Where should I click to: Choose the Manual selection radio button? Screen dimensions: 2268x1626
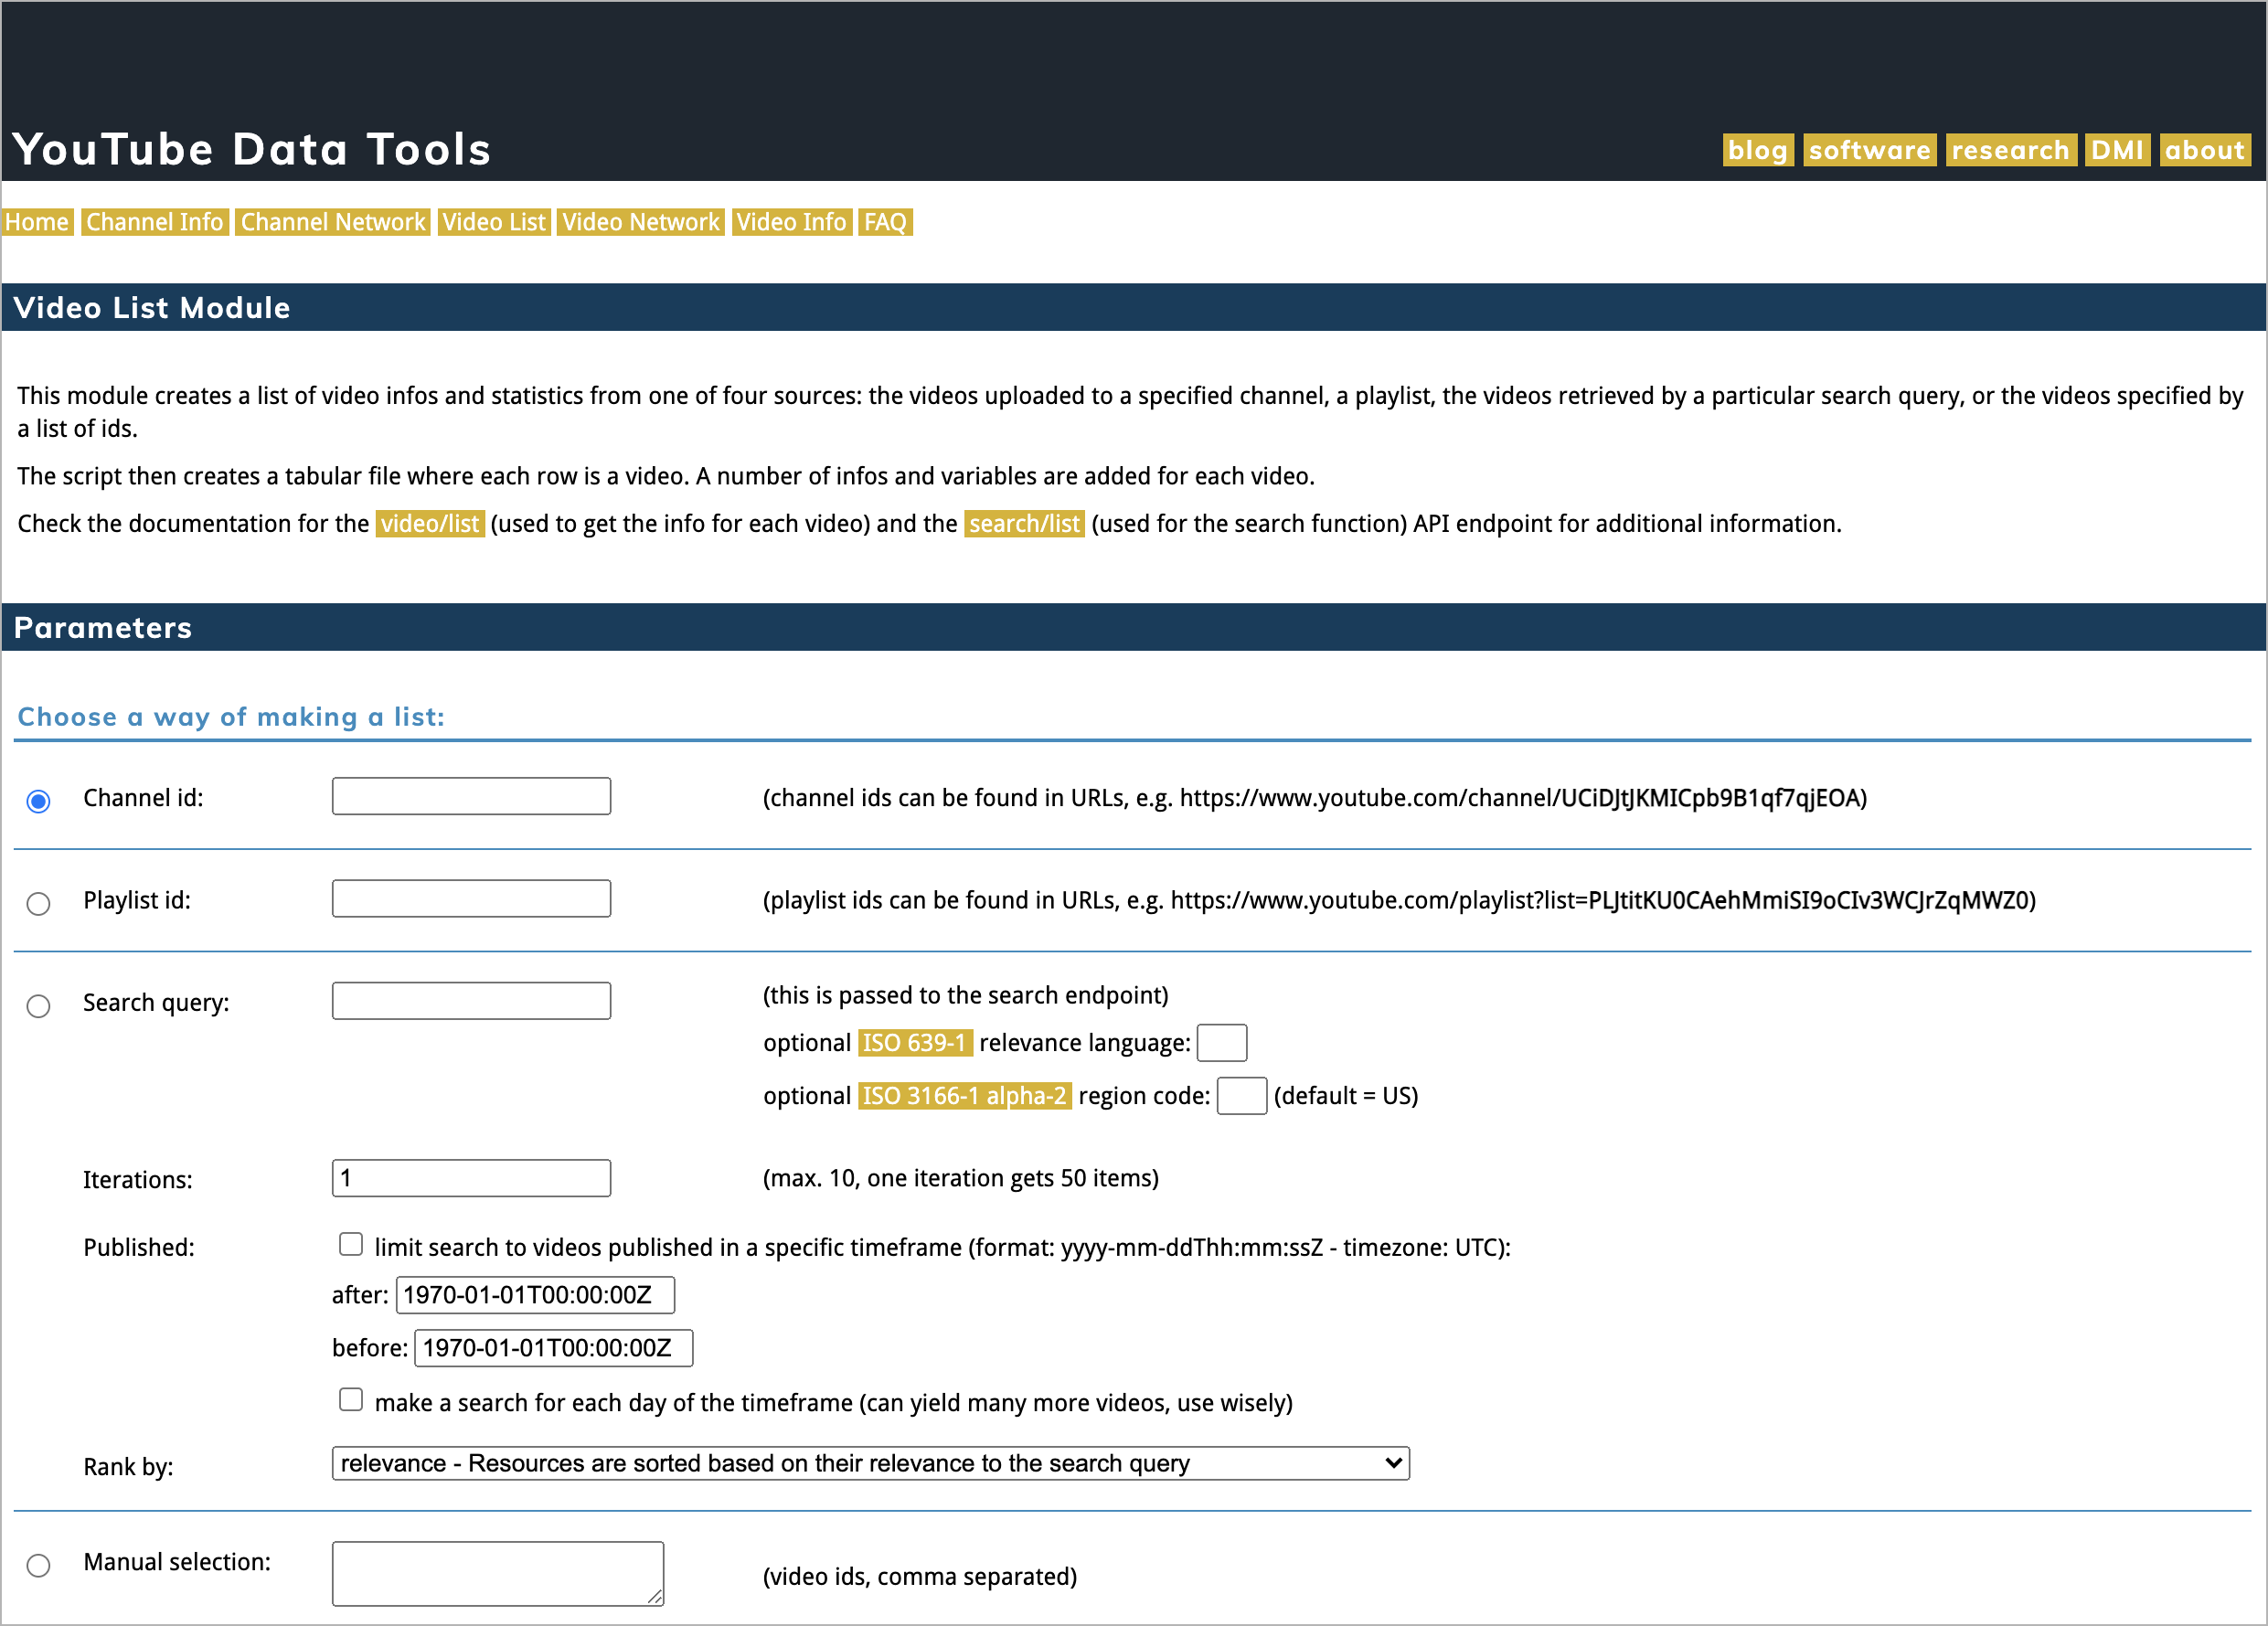38,1564
